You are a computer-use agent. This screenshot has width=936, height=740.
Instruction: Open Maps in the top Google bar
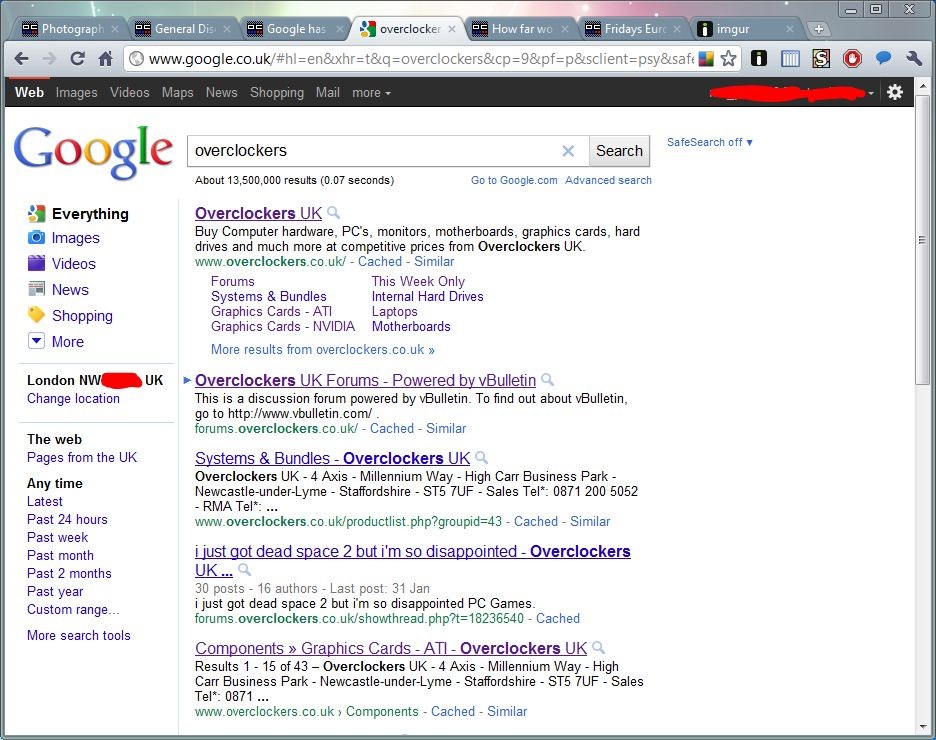pyautogui.click(x=177, y=92)
